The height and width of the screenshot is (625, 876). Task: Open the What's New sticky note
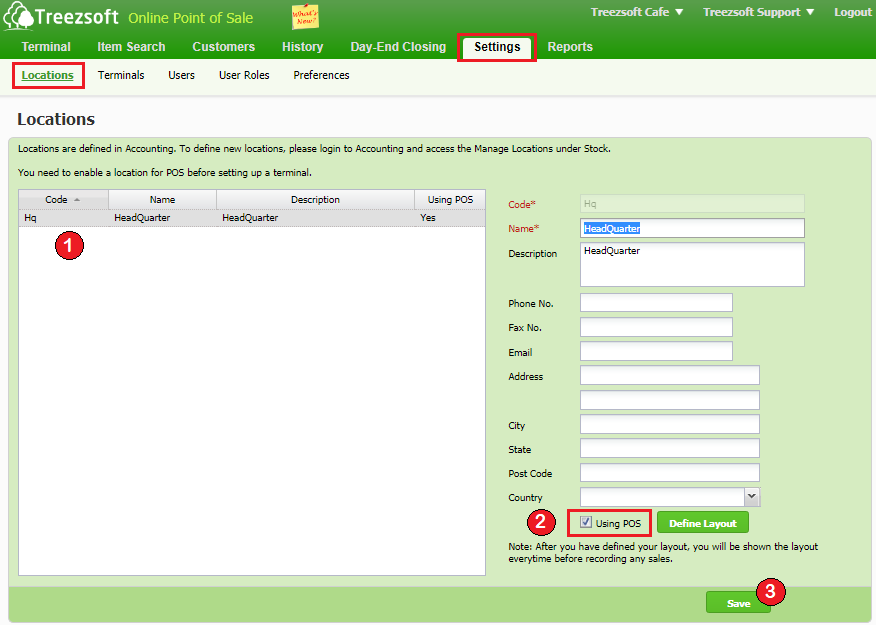coord(305,16)
